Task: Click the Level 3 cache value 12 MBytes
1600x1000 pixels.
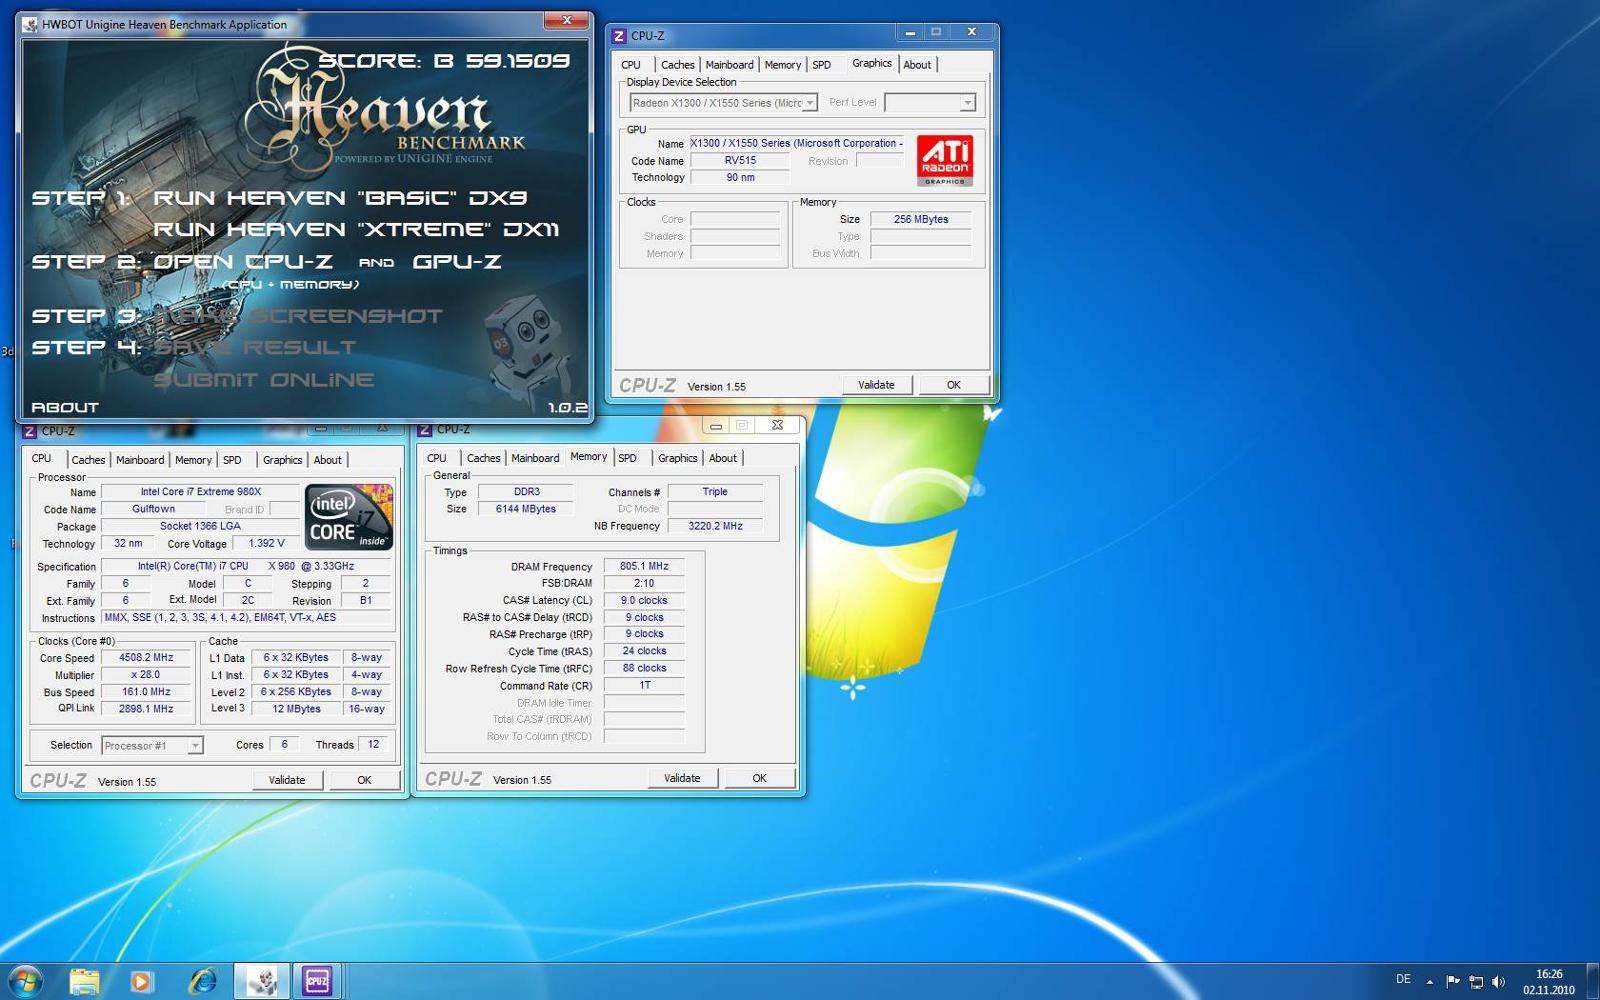Action: [x=297, y=709]
